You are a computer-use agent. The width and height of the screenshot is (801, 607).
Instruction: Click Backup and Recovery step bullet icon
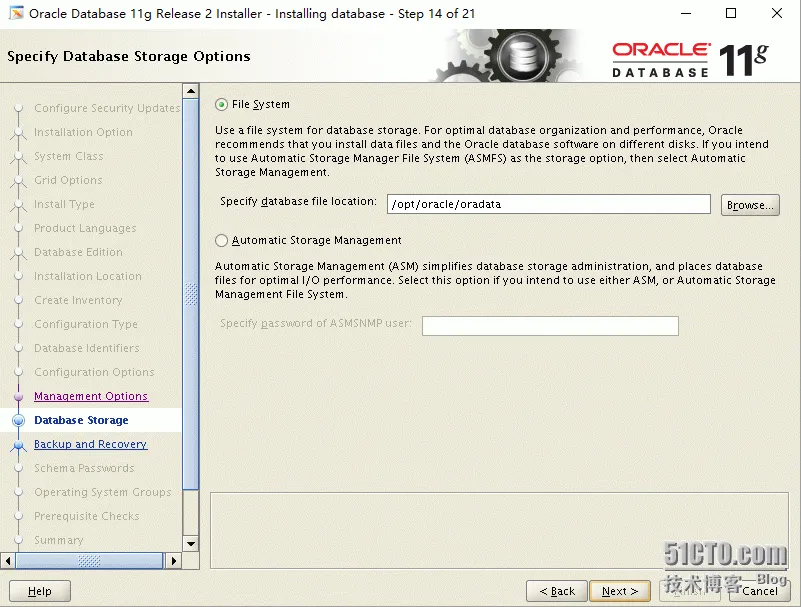click(x=18, y=446)
